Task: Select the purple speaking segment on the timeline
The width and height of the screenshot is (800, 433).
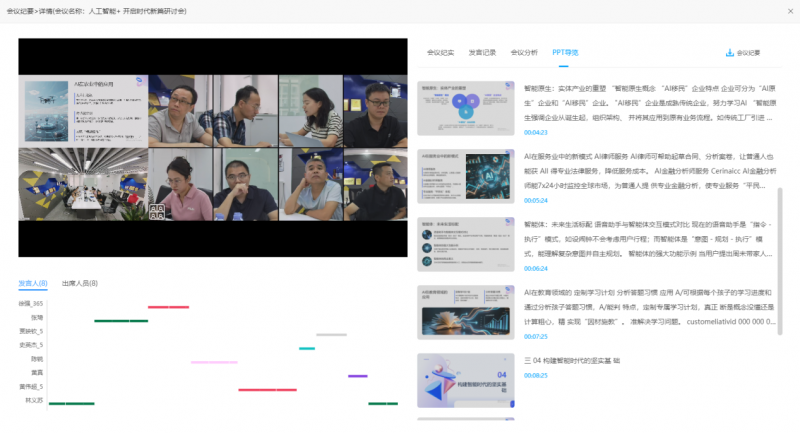Action: [x=357, y=376]
